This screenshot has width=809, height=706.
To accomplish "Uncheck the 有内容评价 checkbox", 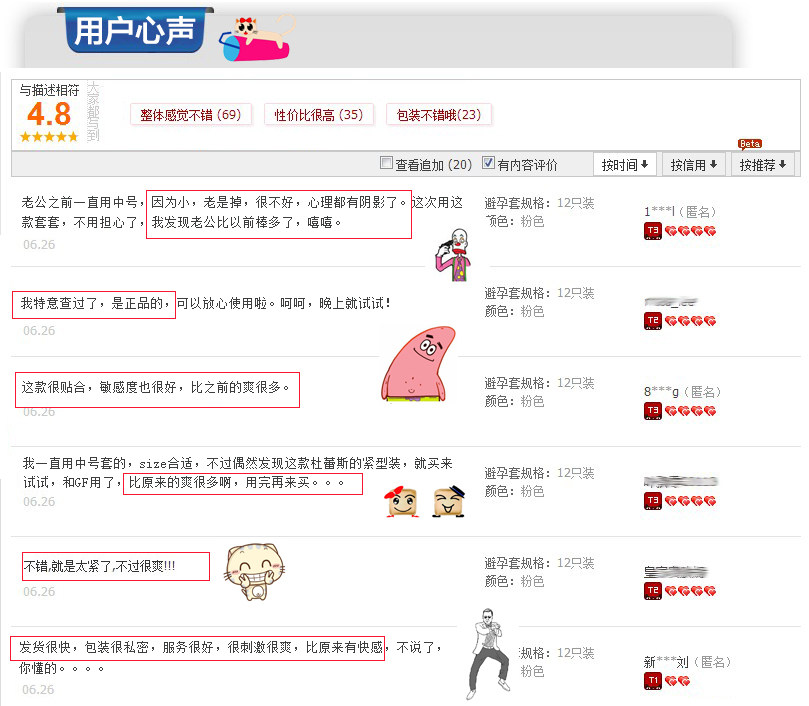I will (x=488, y=163).
